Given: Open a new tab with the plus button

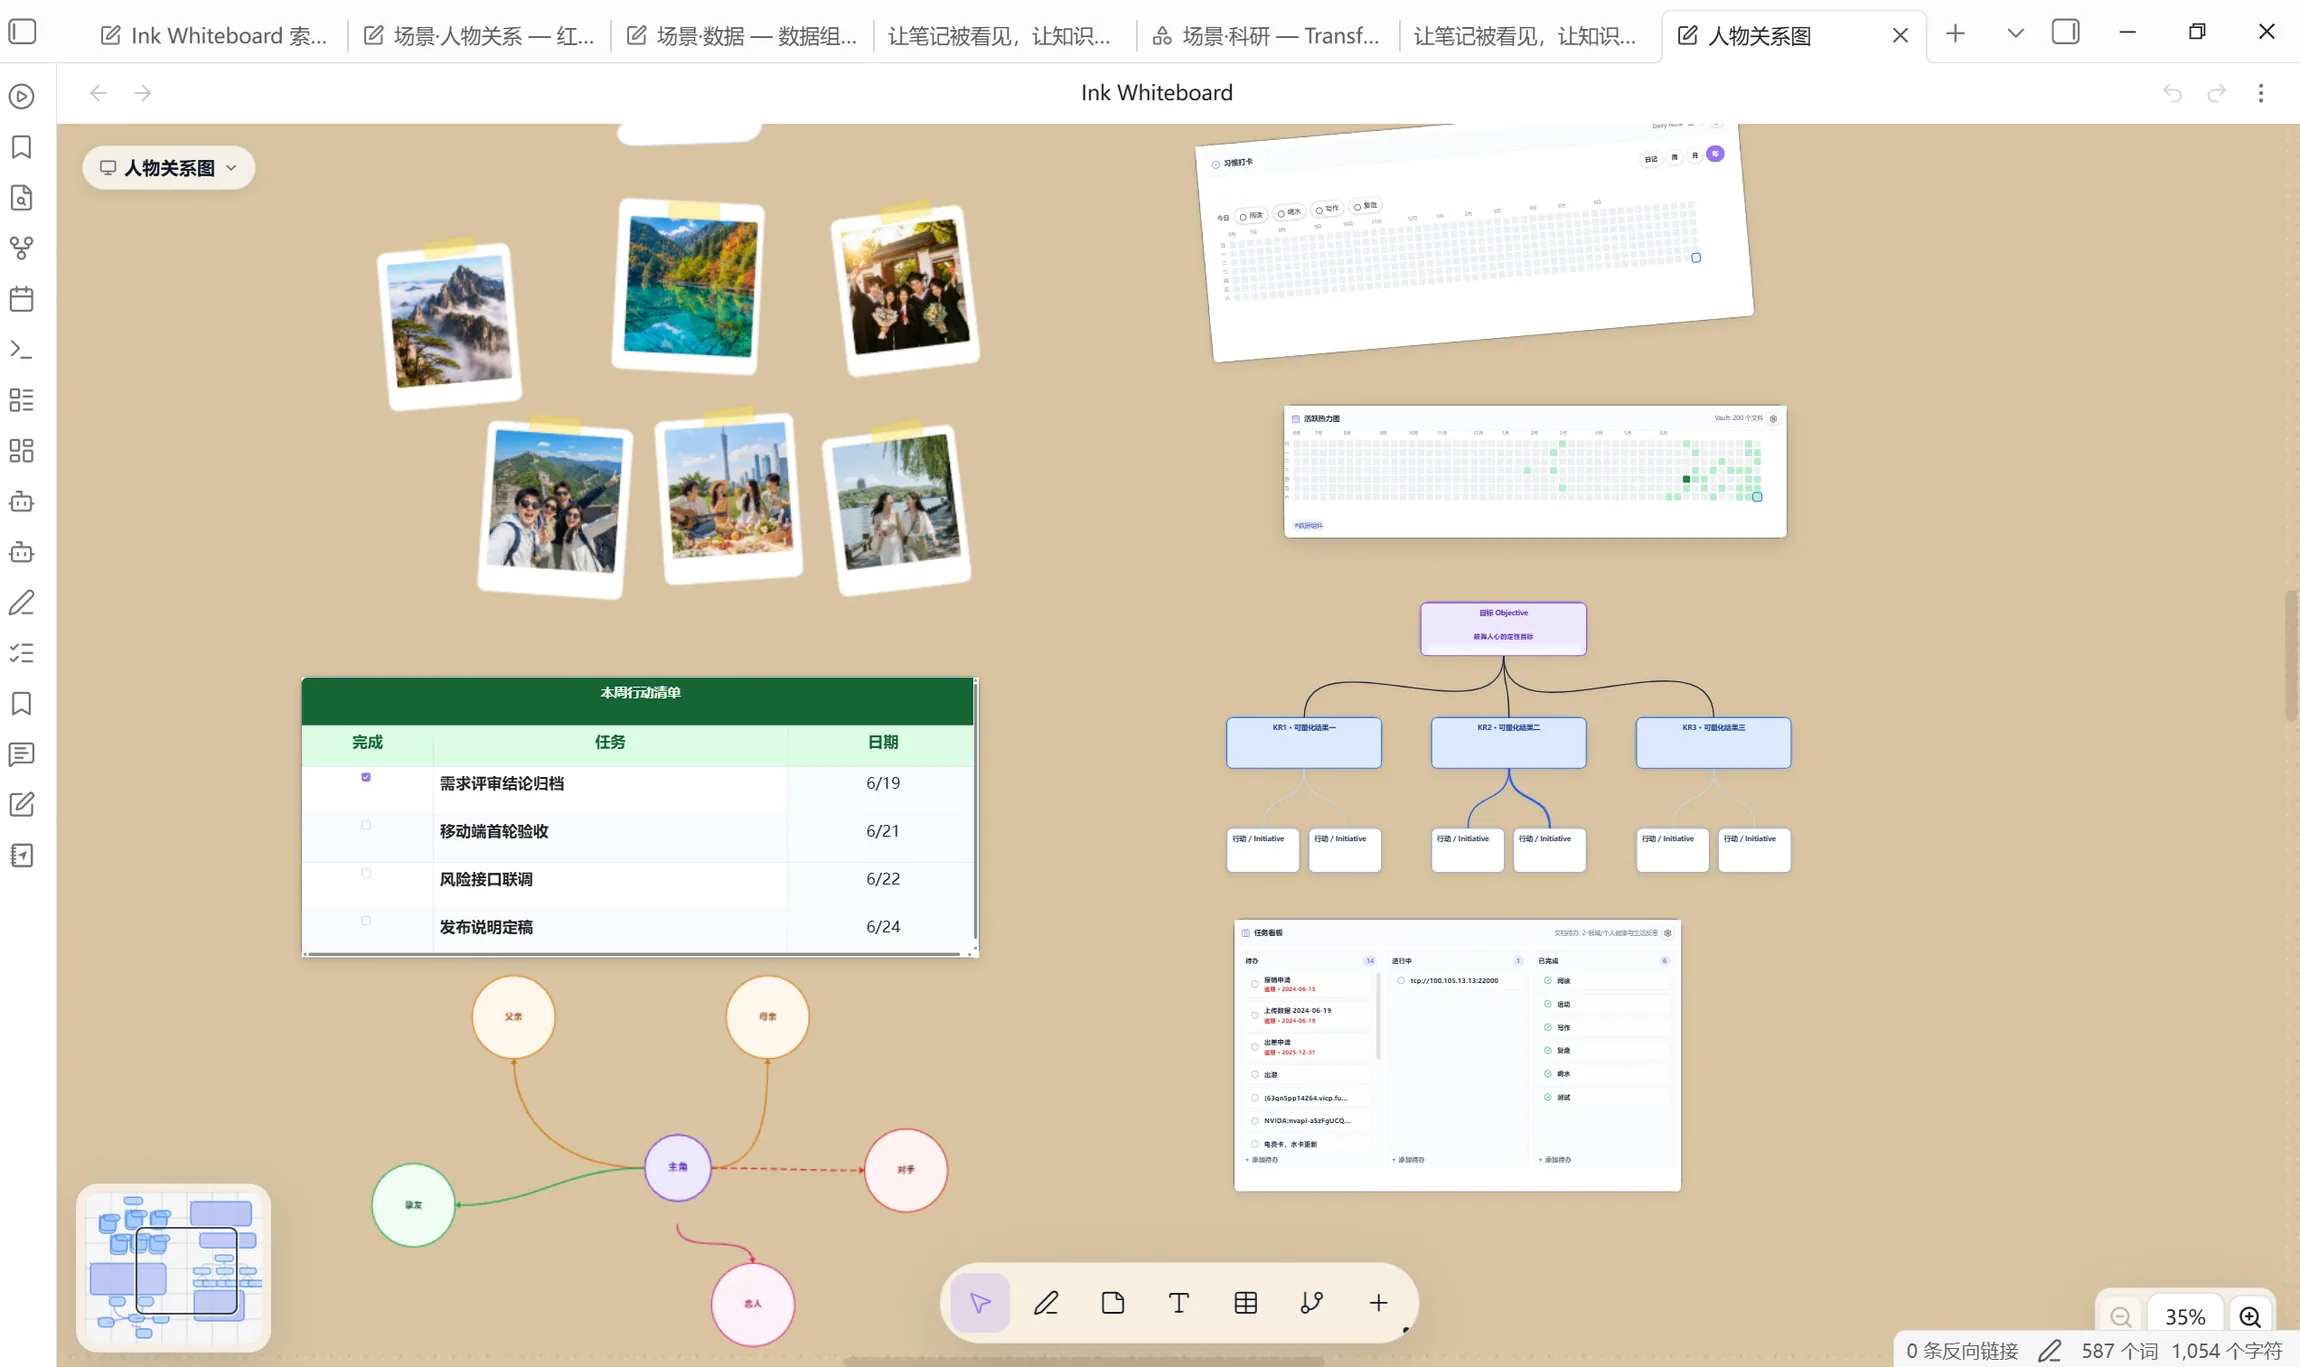Looking at the screenshot, I should click(1955, 33).
